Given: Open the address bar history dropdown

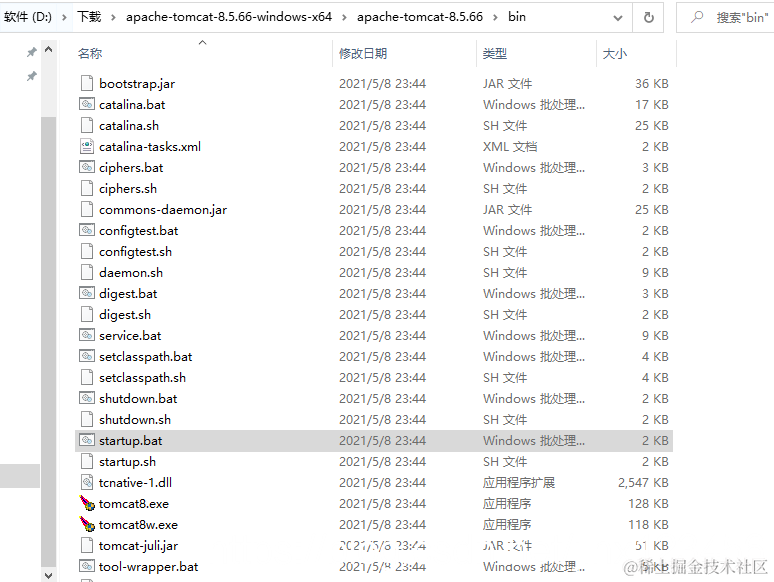Looking at the screenshot, I should [618, 18].
